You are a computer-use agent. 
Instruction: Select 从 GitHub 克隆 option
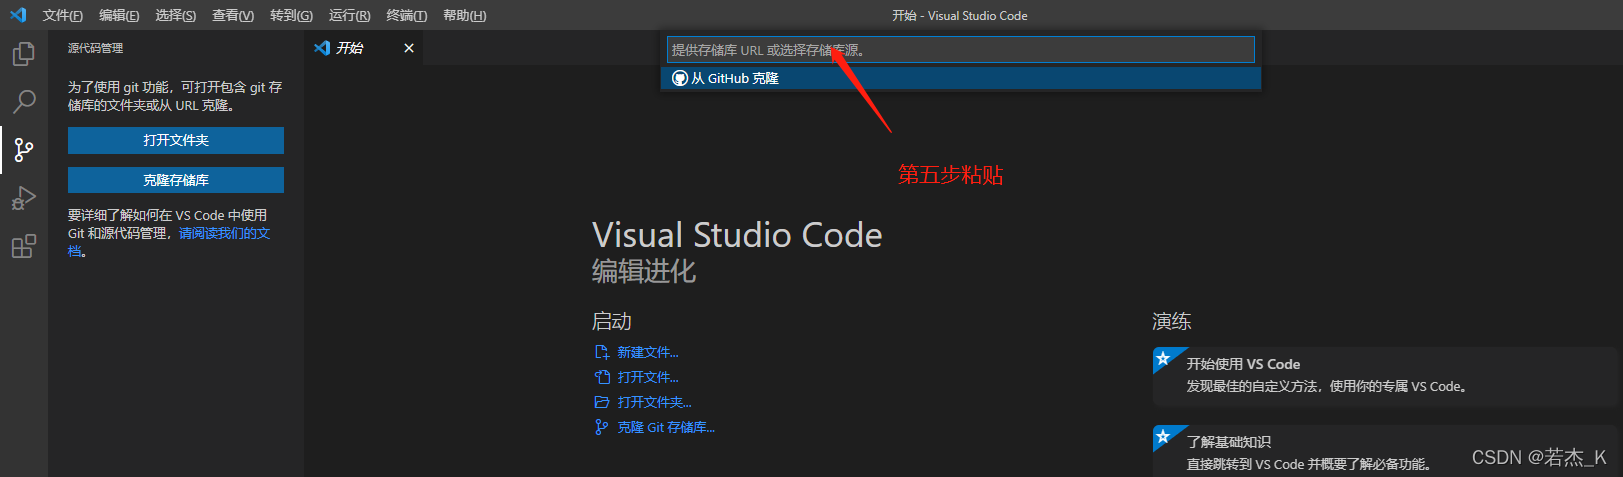(x=961, y=78)
